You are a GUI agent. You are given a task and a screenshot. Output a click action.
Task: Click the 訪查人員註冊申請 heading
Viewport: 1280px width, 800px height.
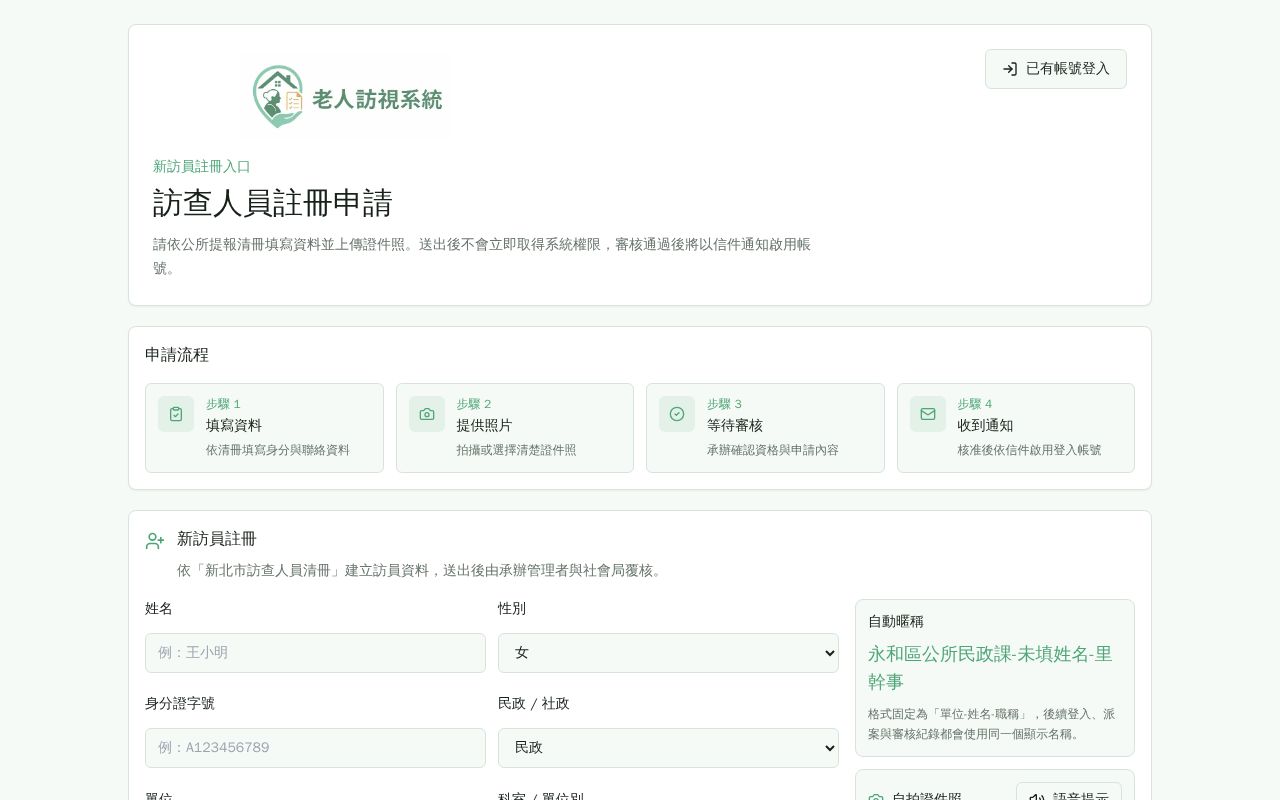pyautogui.click(x=273, y=203)
